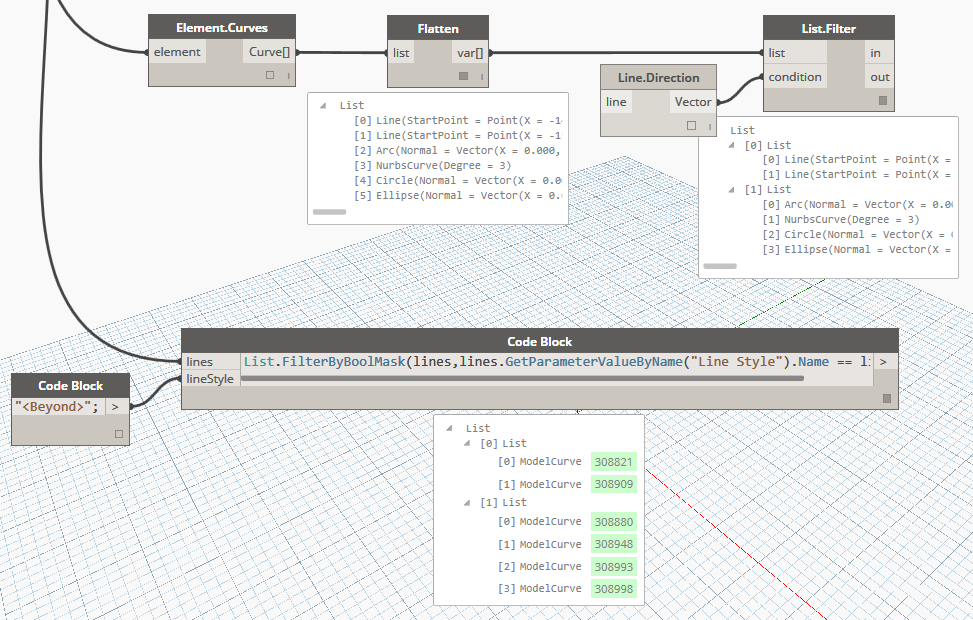Image resolution: width=973 pixels, height=620 pixels.
Task: Collapse [0] List in the ModelCurve preview
Action: click(x=465, y=443)
